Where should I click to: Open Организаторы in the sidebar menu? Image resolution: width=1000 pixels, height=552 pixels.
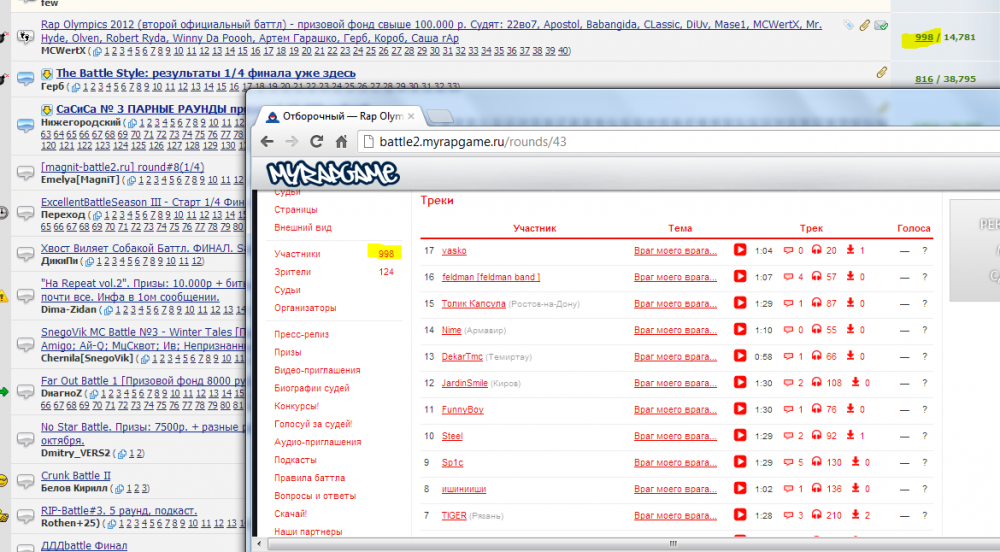pyautogui.click(x=305, y=307)
